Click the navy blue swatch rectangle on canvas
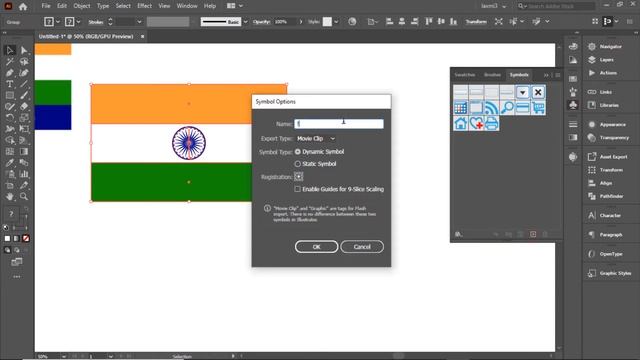The width and height of the screenshot is (640, 360). coord(53,118)
